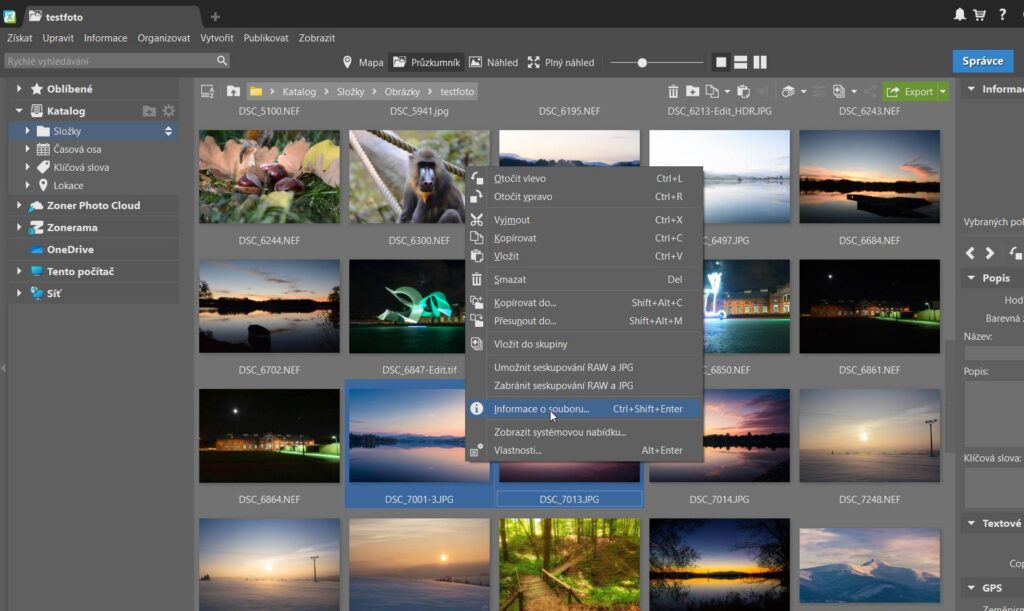The image size is (1024, 611).
Task: Open a new tab with plus icon
Action: click(x=215, y=16)
